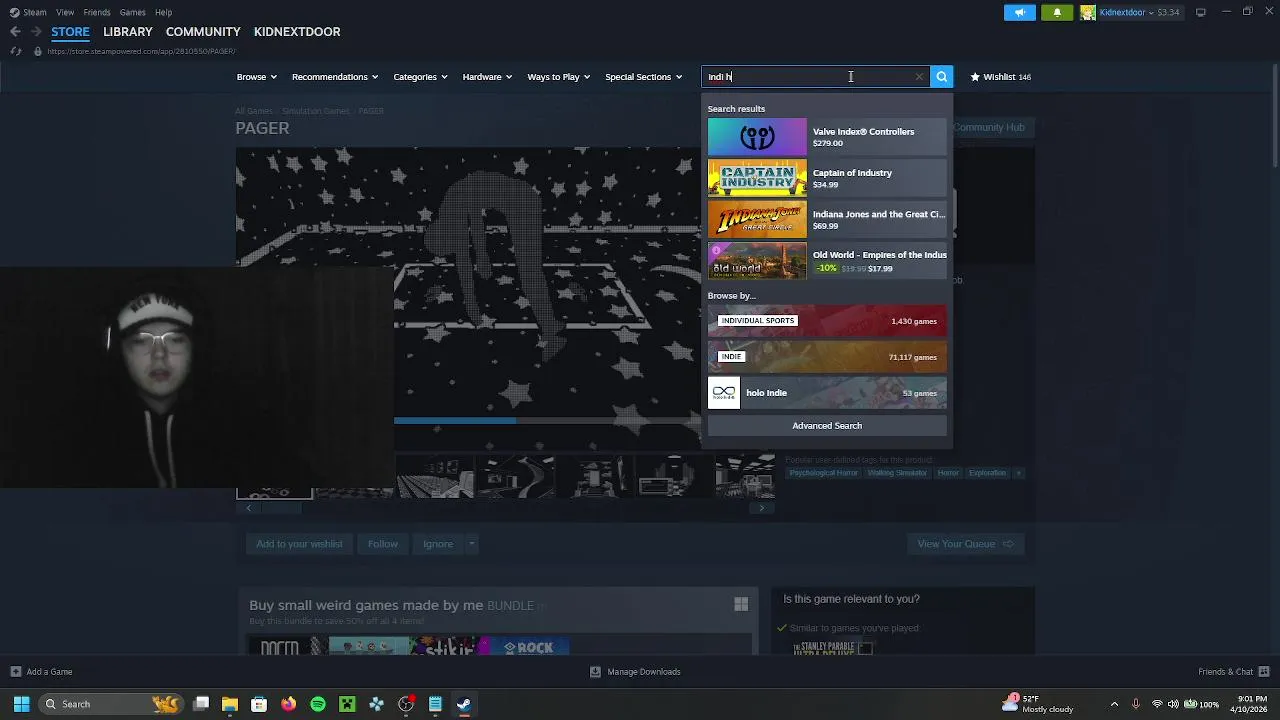The image size is (1280, 720).
Task: Switch to the STORE tab
Action: (70, 32)
